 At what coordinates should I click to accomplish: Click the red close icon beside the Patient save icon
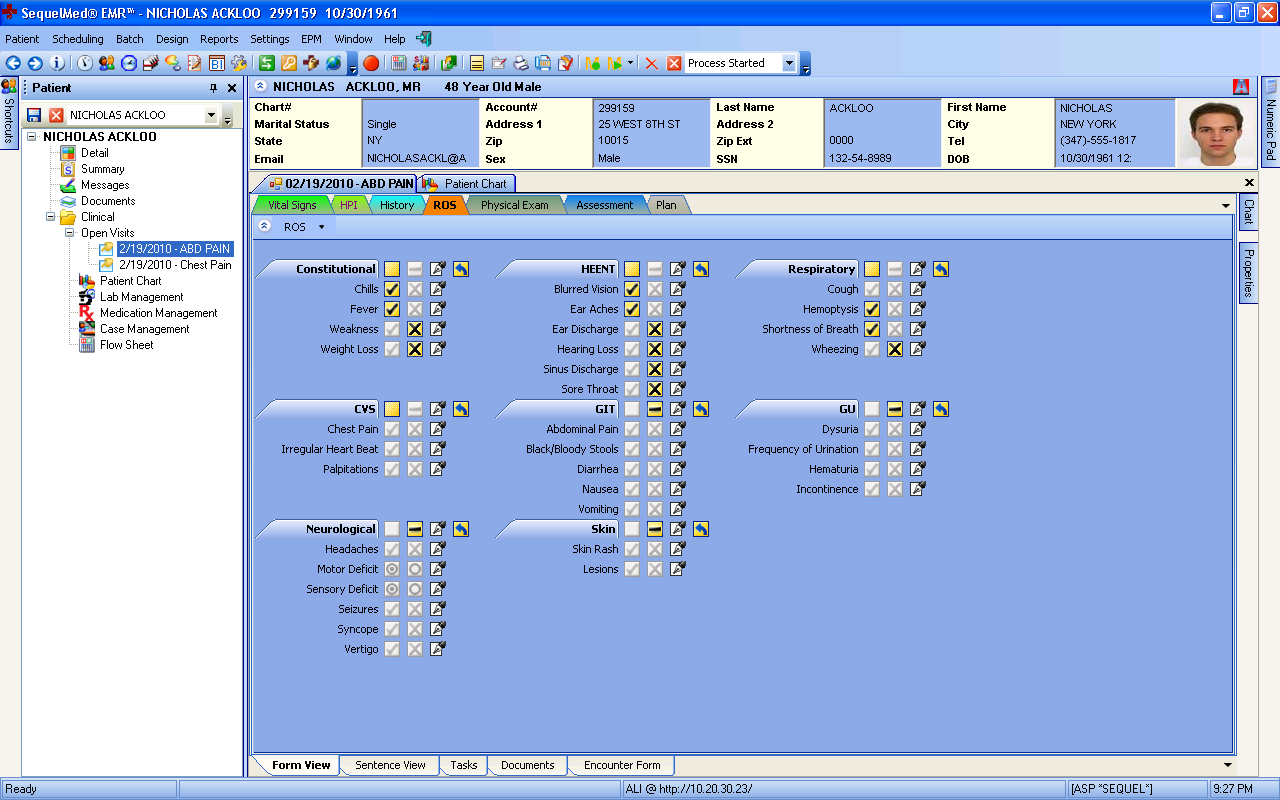(x=56, y=115)
